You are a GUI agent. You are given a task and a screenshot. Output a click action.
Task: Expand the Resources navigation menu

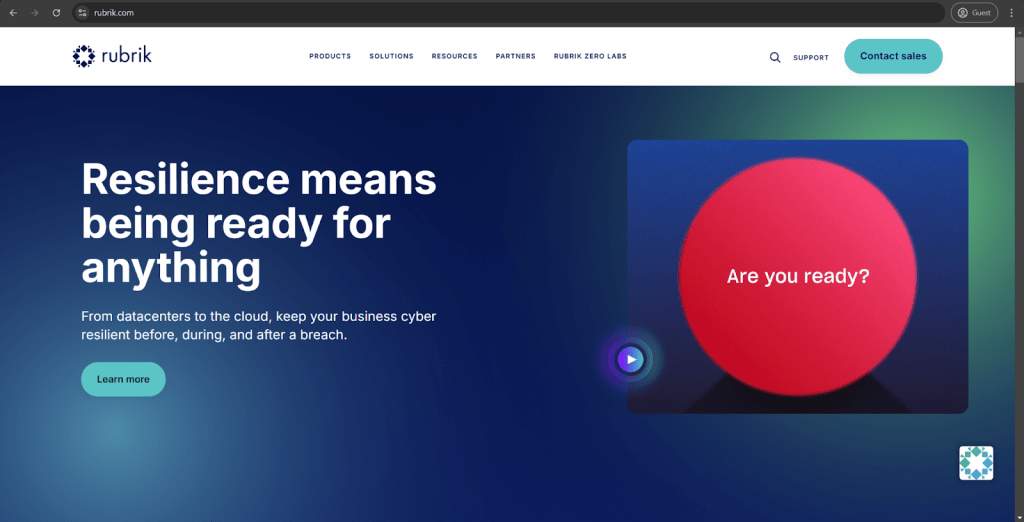coord(454,57)
